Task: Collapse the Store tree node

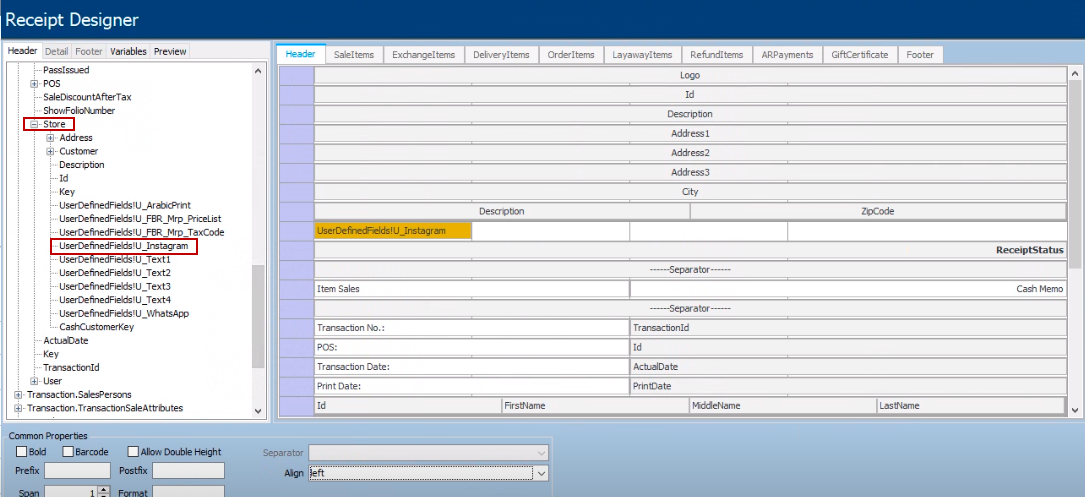Action: coord(34,125)
